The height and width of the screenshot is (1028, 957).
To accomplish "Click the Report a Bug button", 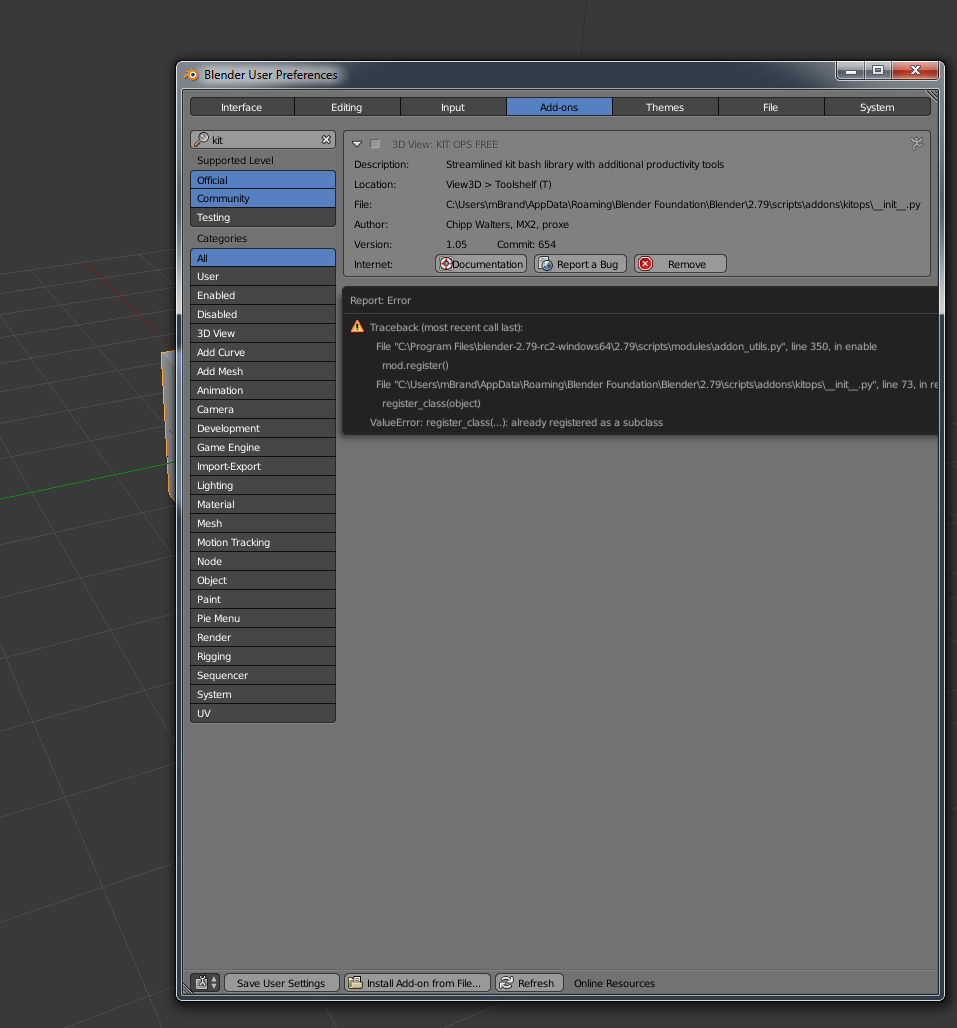I will click(580, 263).
